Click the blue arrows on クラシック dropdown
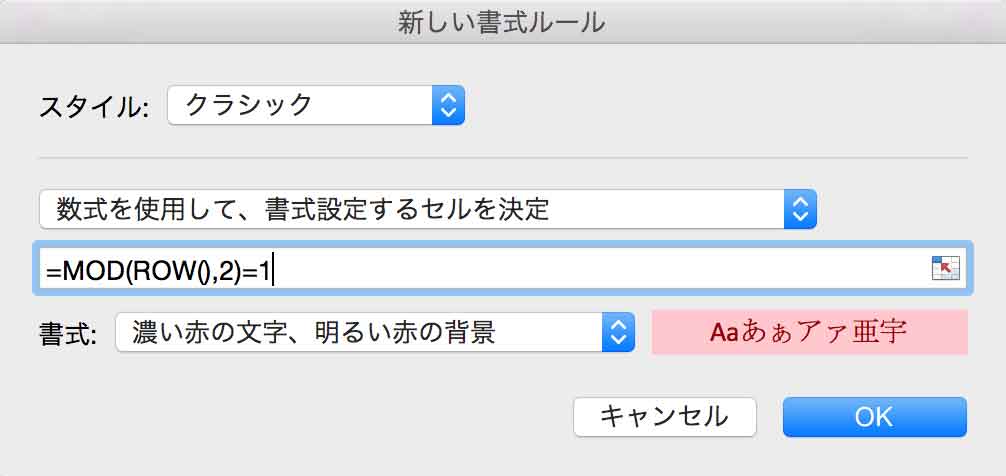The image size is (1006, 476). pyautogui.click(x=449, y=104)
